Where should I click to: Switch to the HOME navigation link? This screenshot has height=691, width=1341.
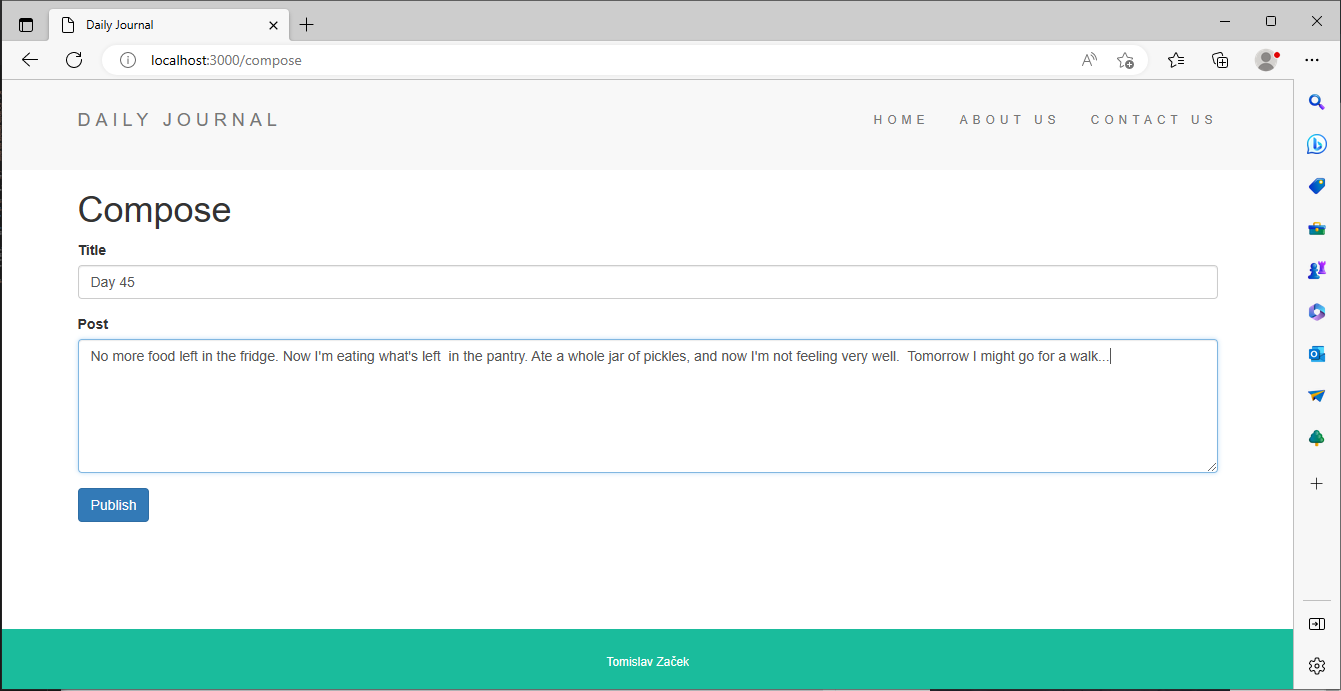[x=900, y=119]
